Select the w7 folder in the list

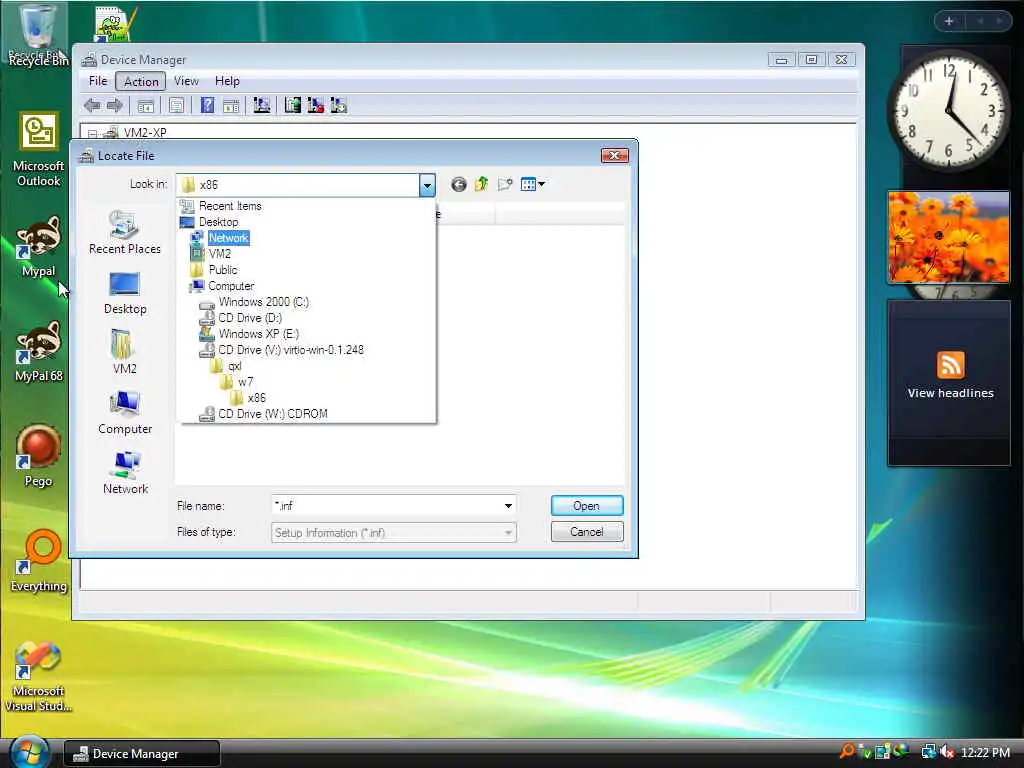click(245, 382)
